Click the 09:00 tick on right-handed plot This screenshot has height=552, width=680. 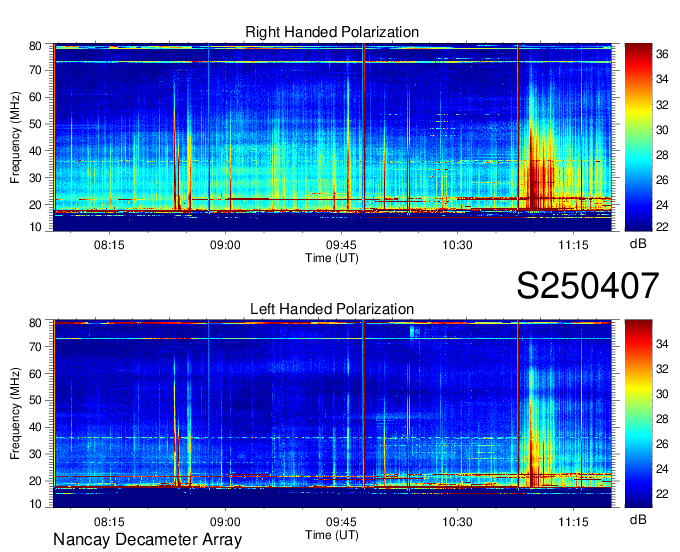tap(225, 245)
